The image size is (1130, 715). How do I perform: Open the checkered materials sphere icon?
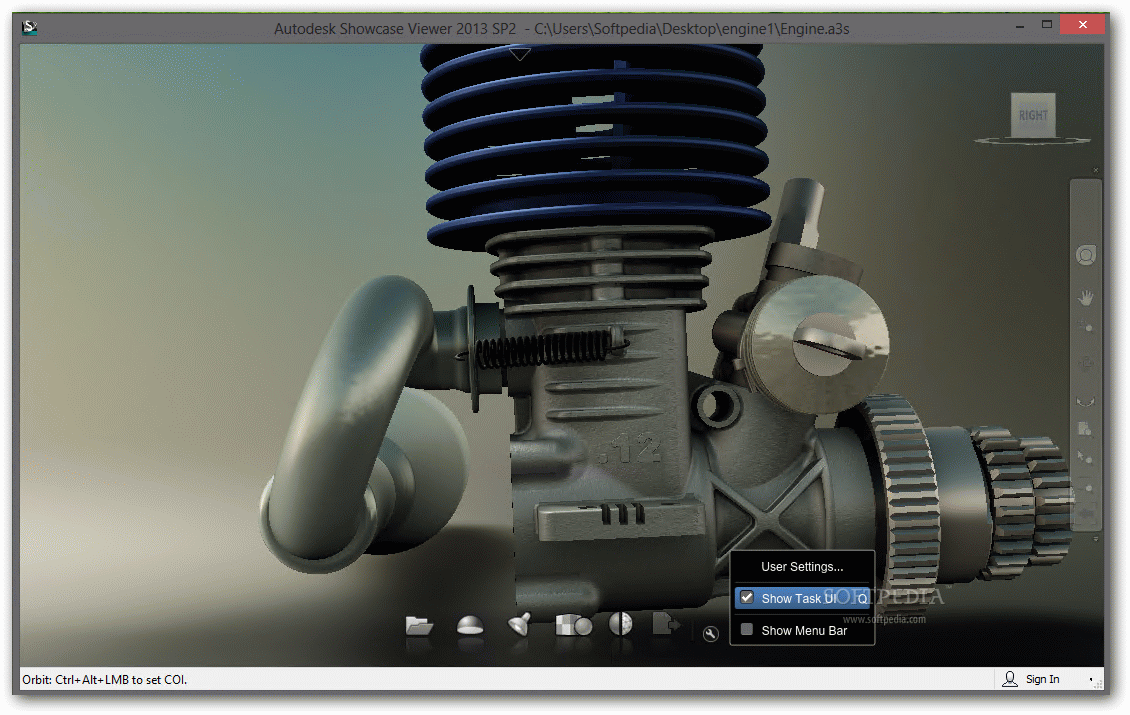574,625
